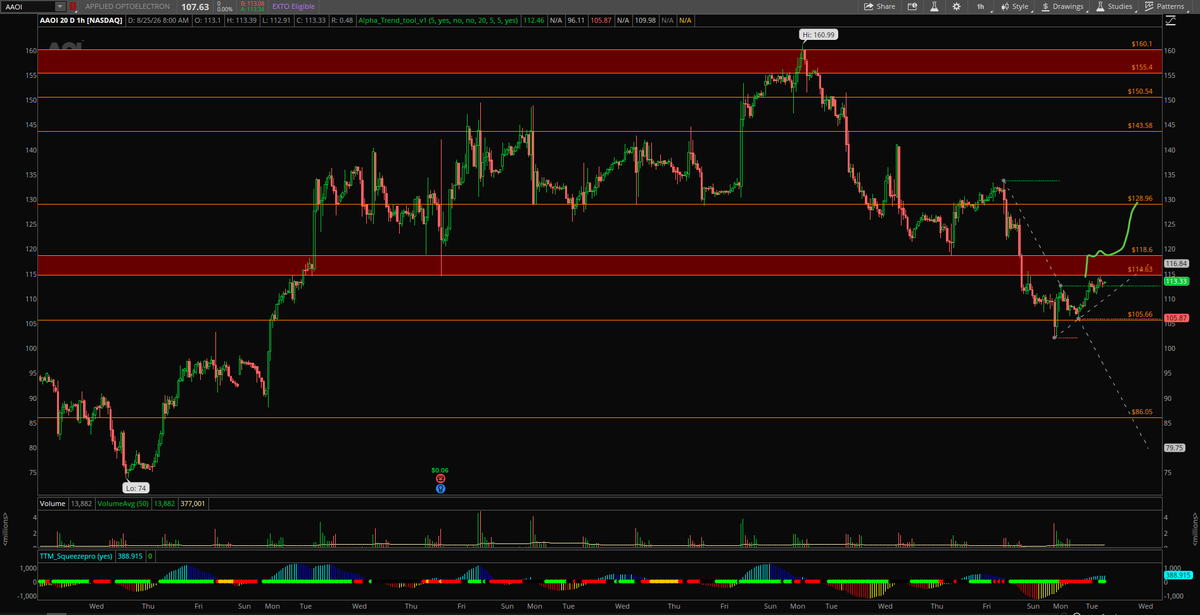This screenshot has height=615, width=1200.
Task: Click the $155.4 price level label
Action: click(1141, 67)
